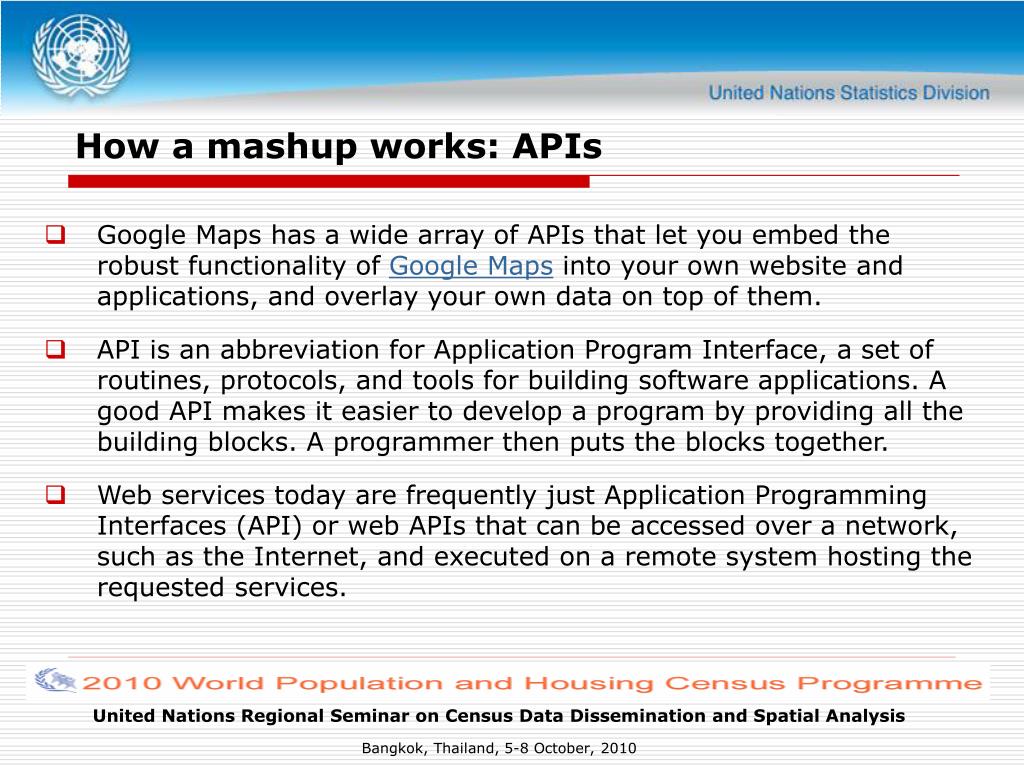
Task: Click the bullet square beside 'API is an abbreviation'
Action: point(56,349)
